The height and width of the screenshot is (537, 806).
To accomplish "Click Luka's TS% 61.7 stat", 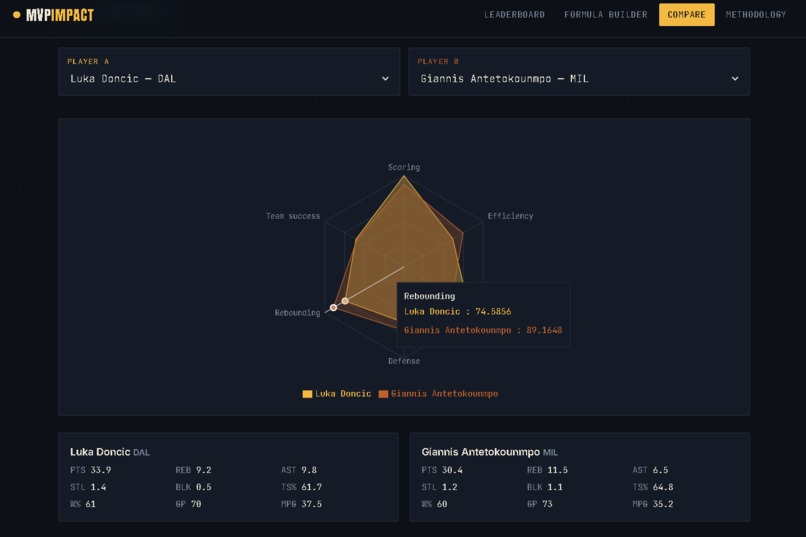I will pos(301,487).
